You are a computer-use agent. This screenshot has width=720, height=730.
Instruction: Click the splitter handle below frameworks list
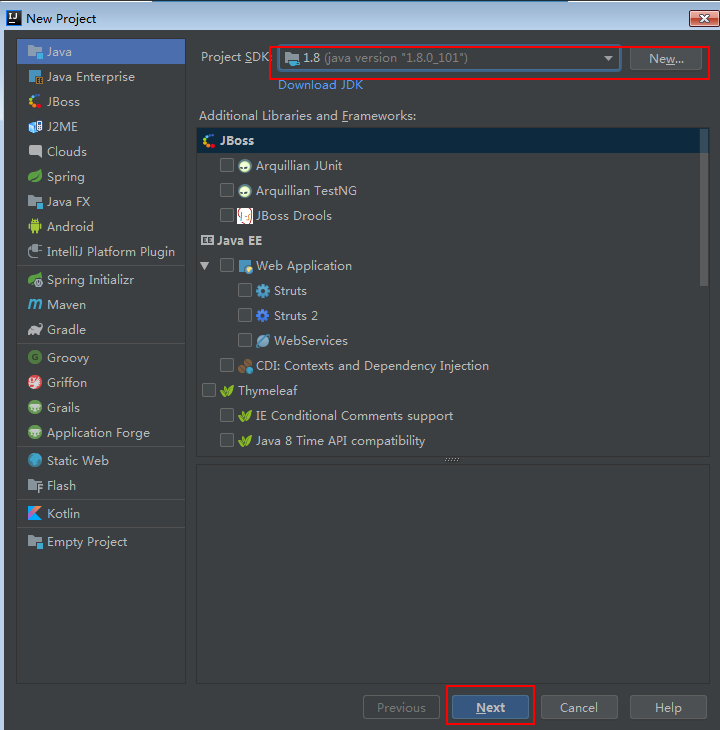tap(452, 460)
